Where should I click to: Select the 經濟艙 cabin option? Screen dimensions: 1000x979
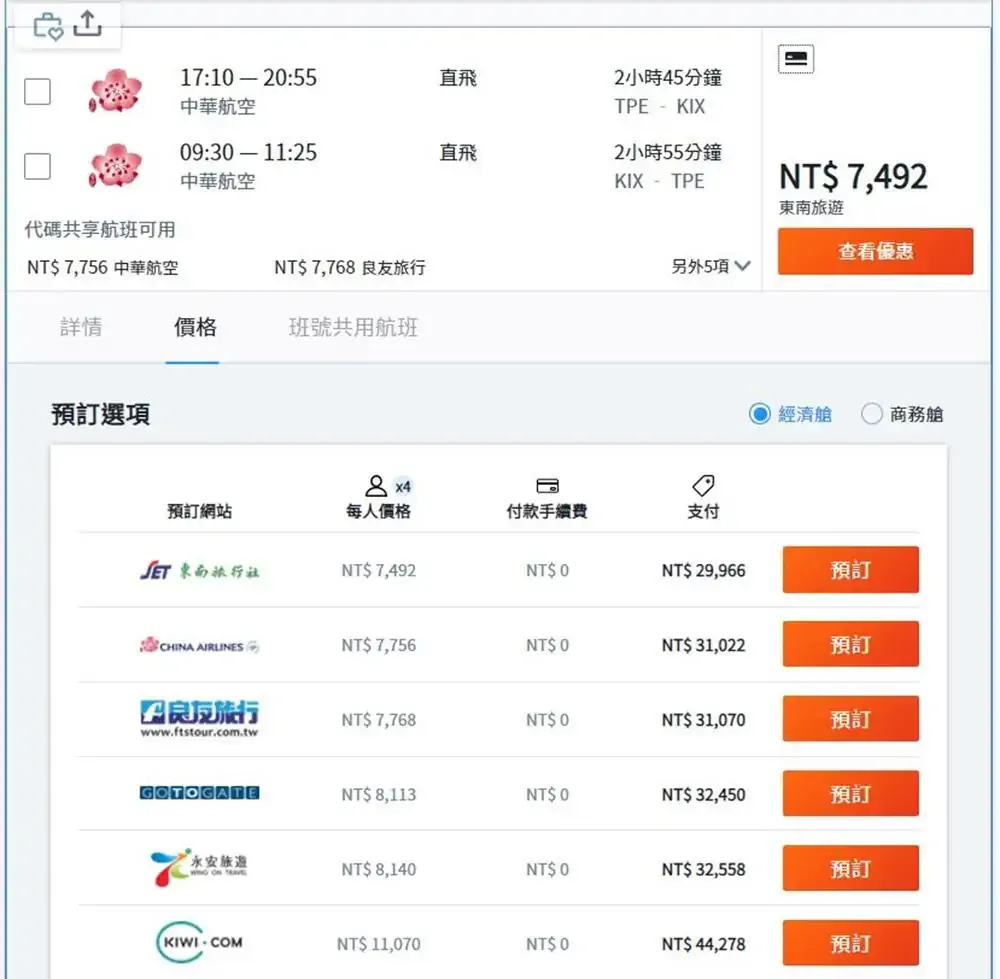click(x=791, y=414)
